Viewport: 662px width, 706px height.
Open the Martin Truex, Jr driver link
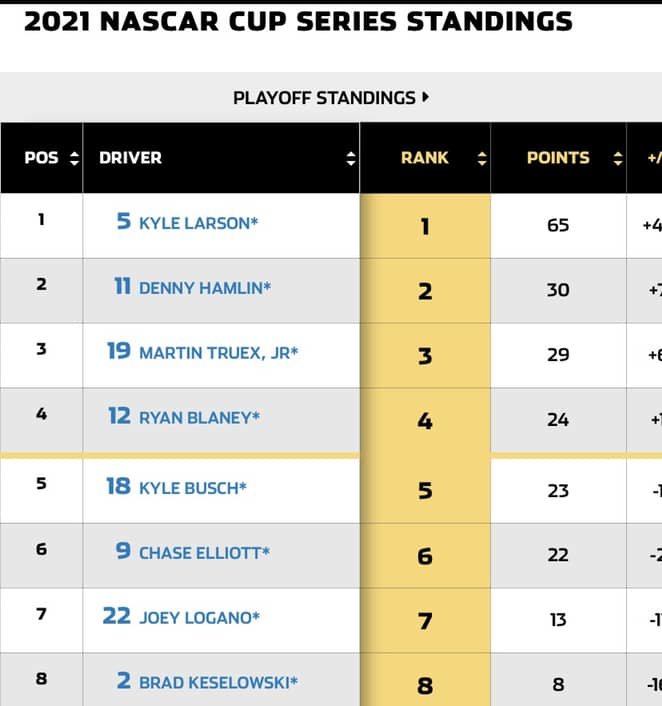[218, 353]
